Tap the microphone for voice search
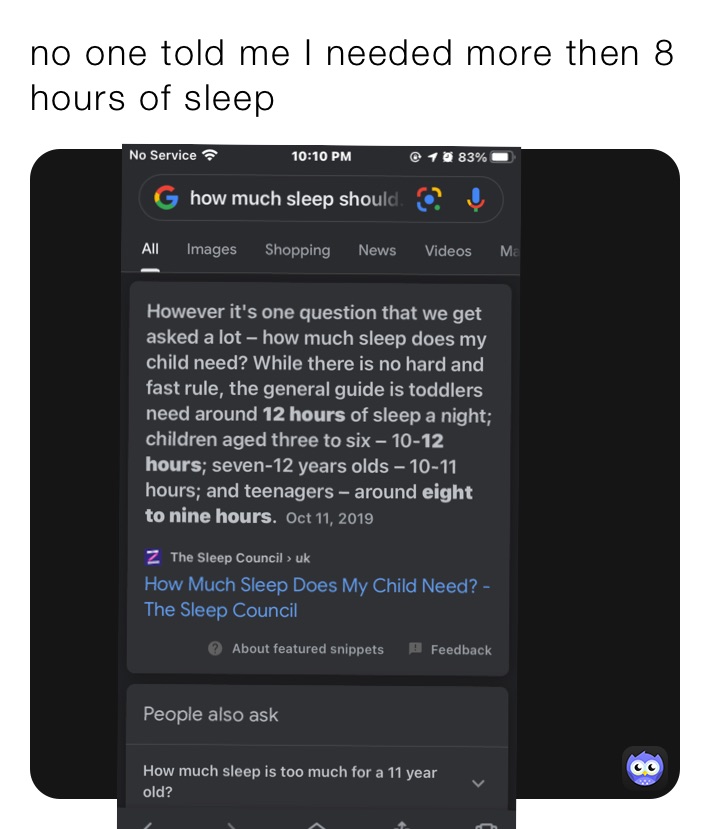710x829 pixels. pyautogui.click(x=477, y=198)
